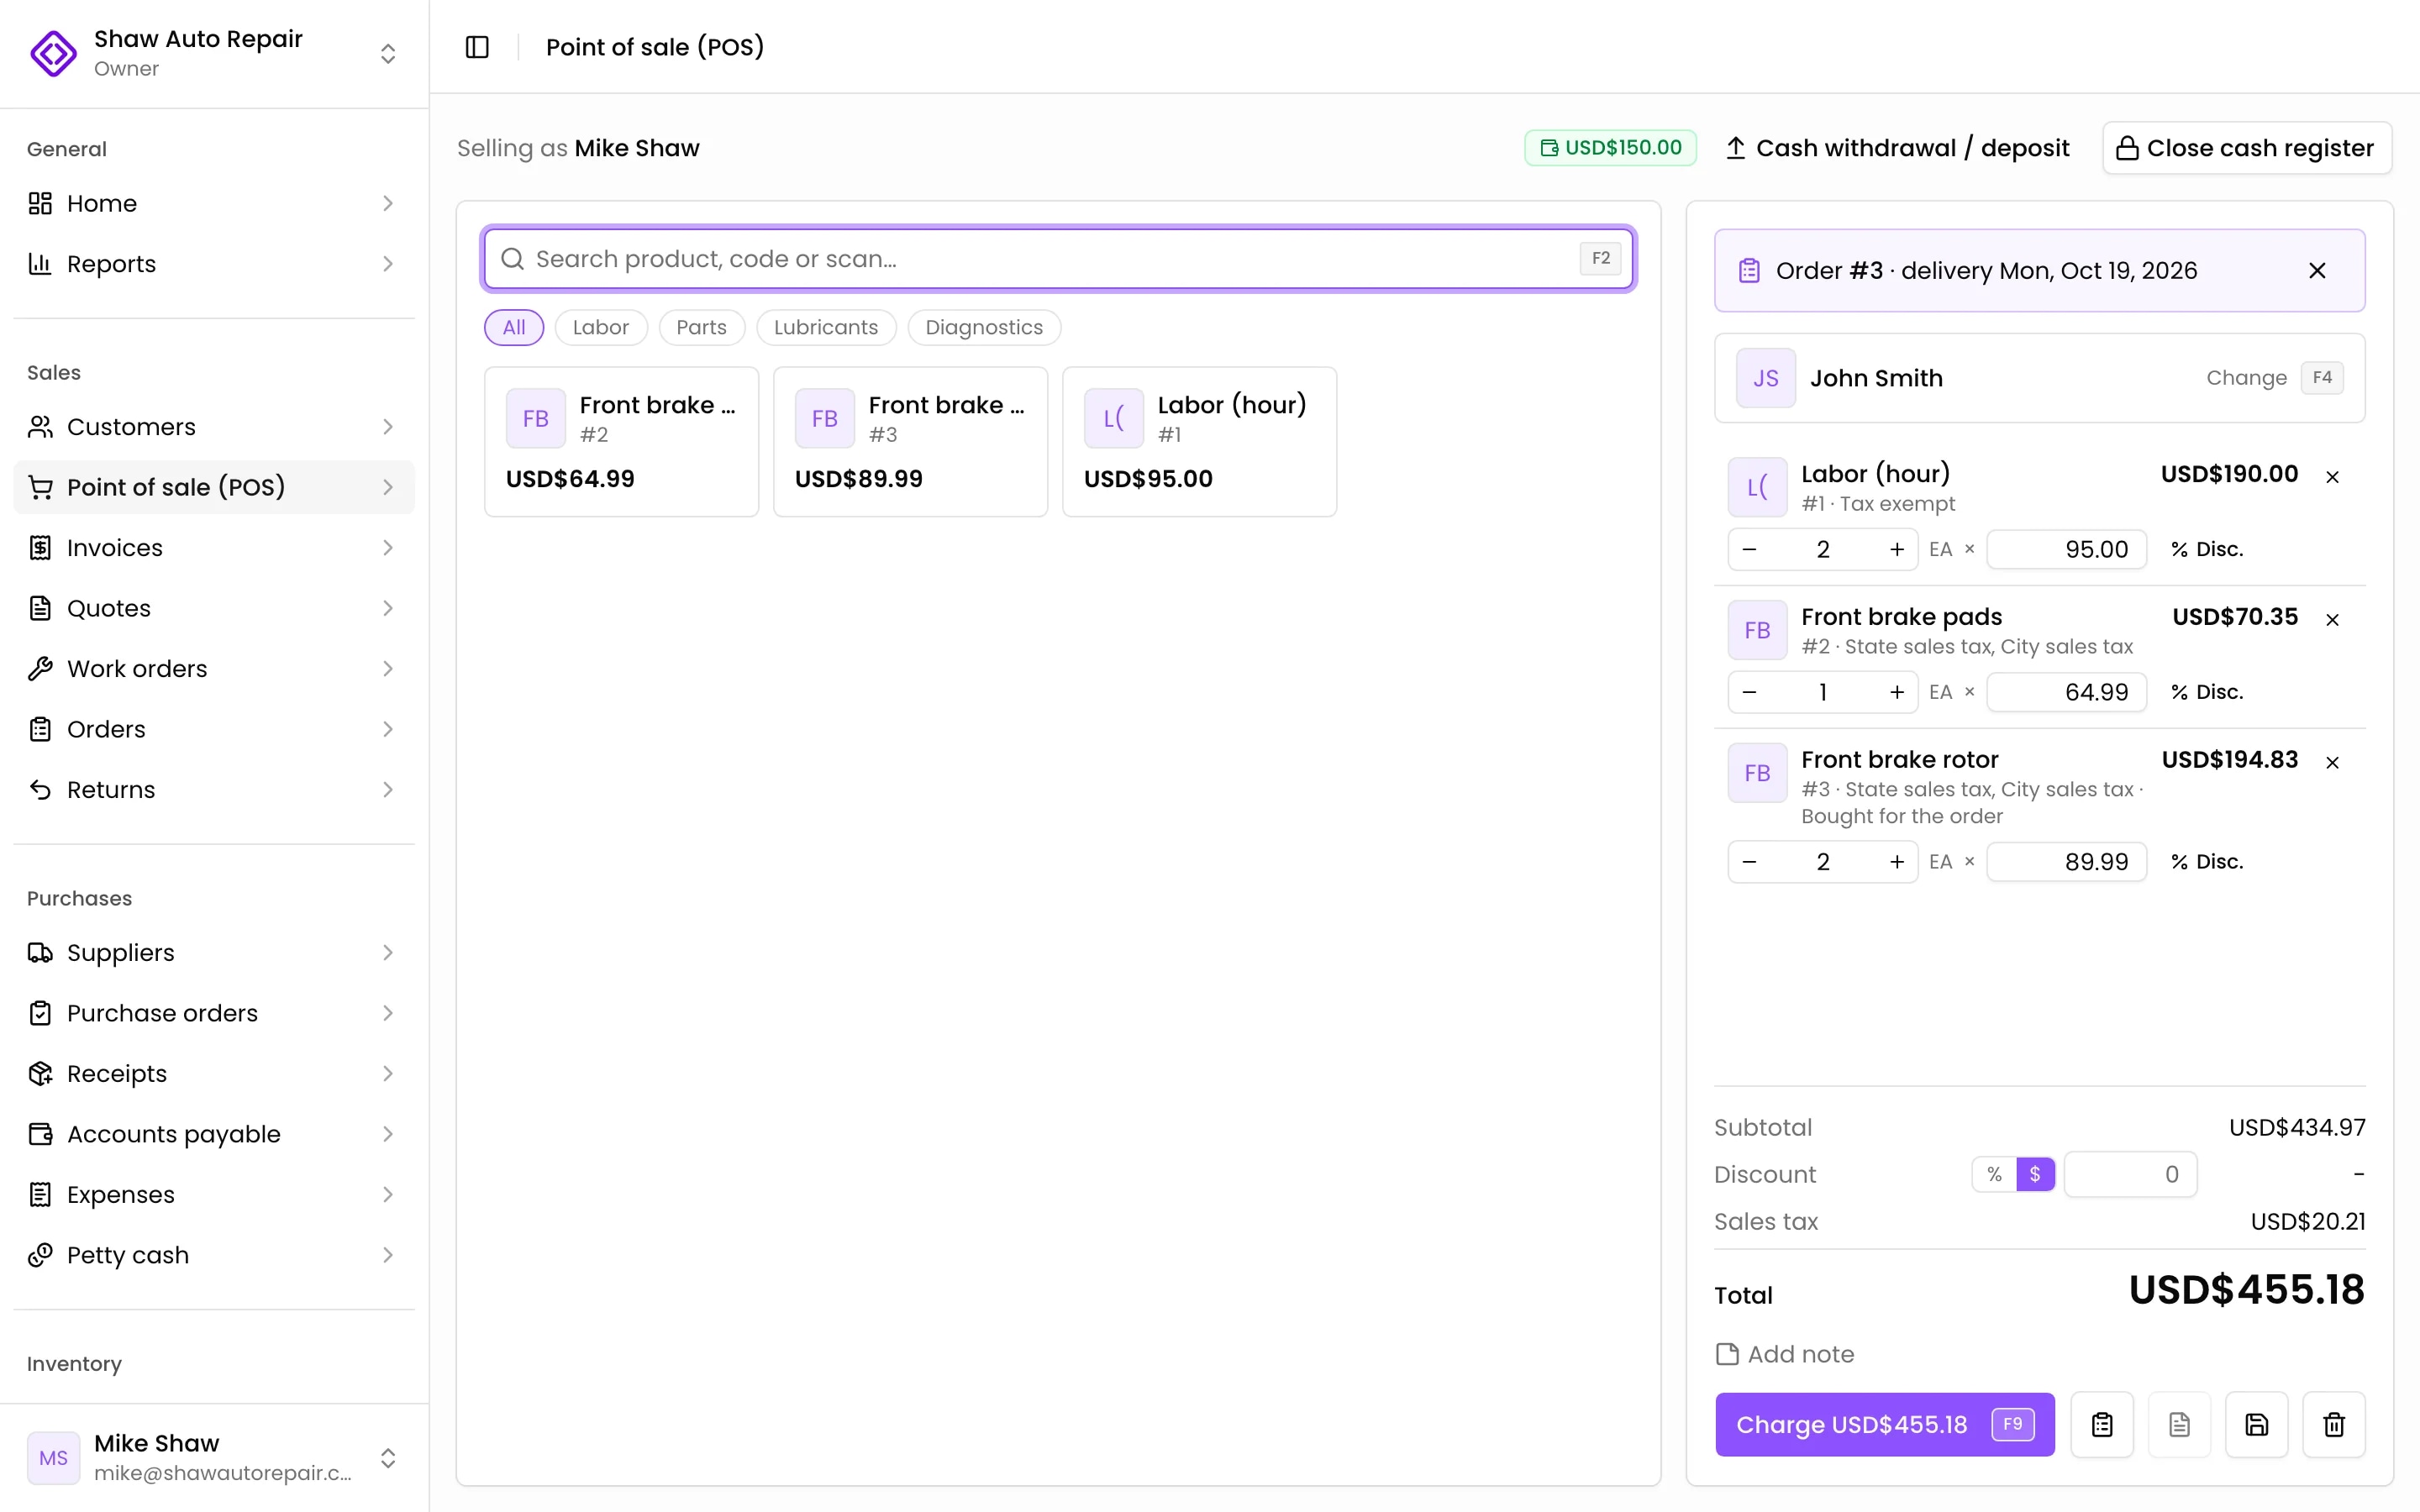Open Cash withdrawal / deposit

coord(1897,148)
